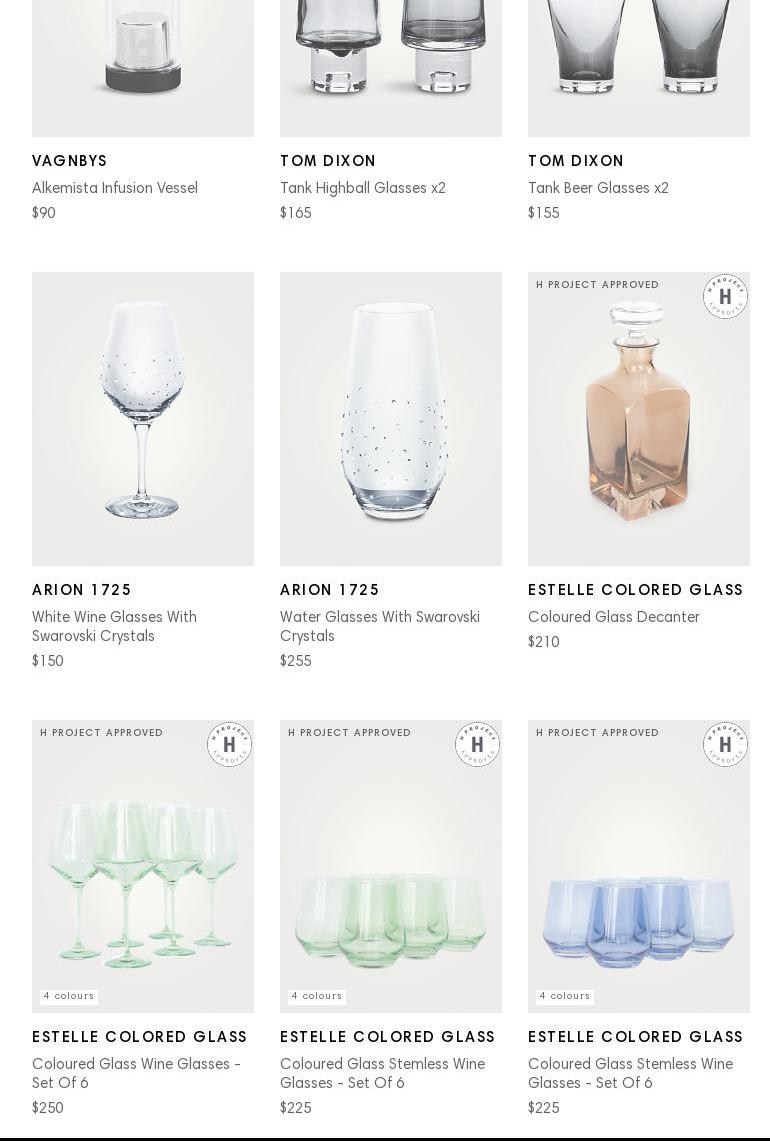Click Estelle Colored Glass brand above Decanter

[636, 590]
